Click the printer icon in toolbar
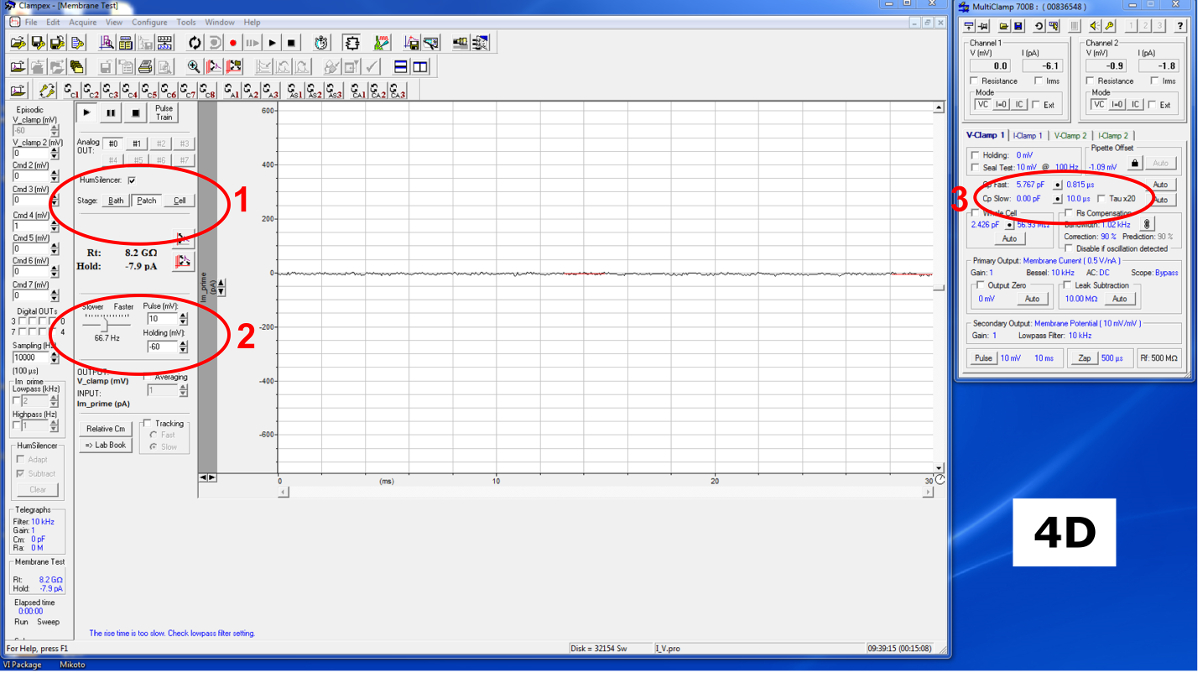This screenshot has width=1200, height=673. [x=145, y=67]
